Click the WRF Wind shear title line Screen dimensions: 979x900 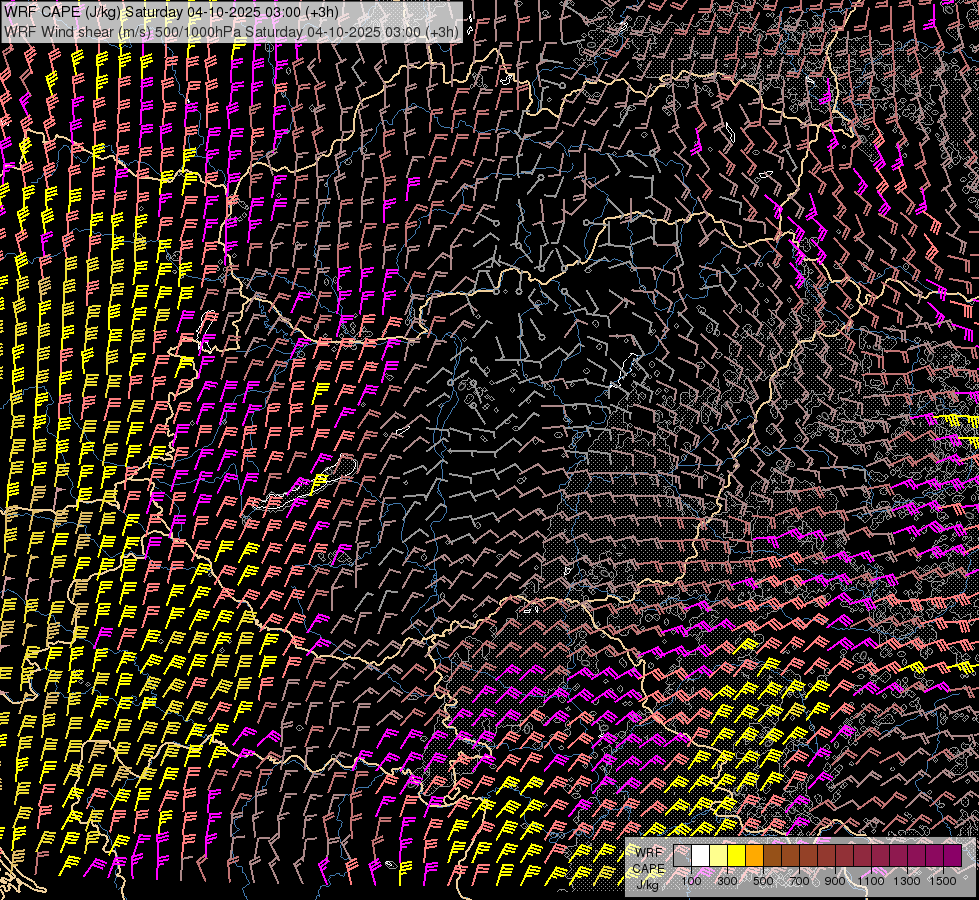231,31
